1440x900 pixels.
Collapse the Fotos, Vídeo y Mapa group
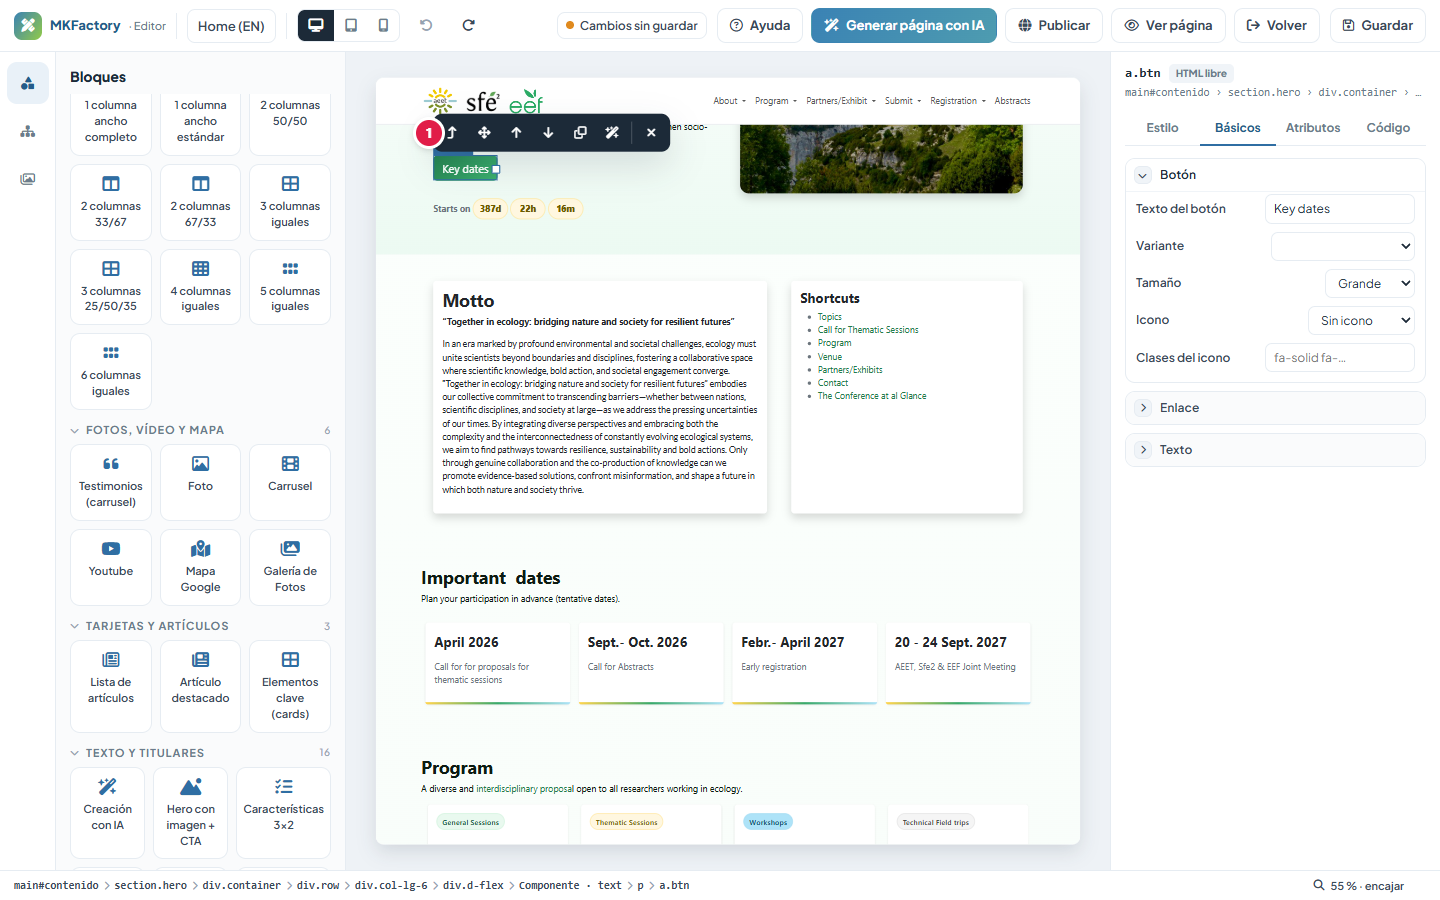200,430
